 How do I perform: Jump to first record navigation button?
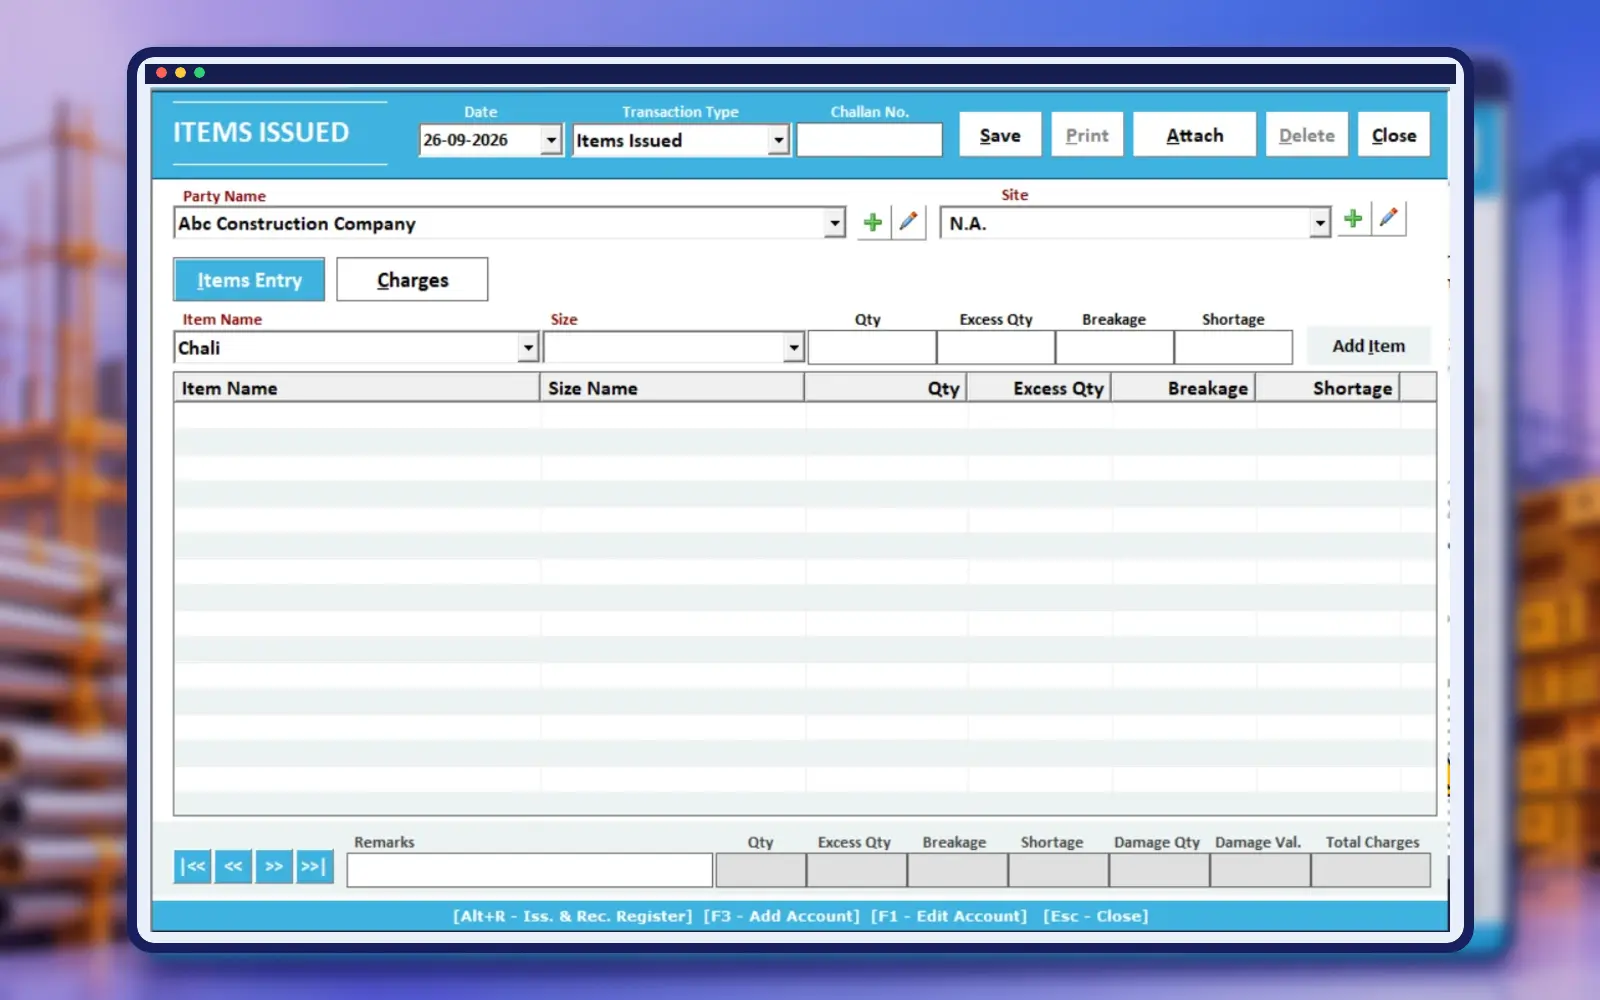coord(192,866)
